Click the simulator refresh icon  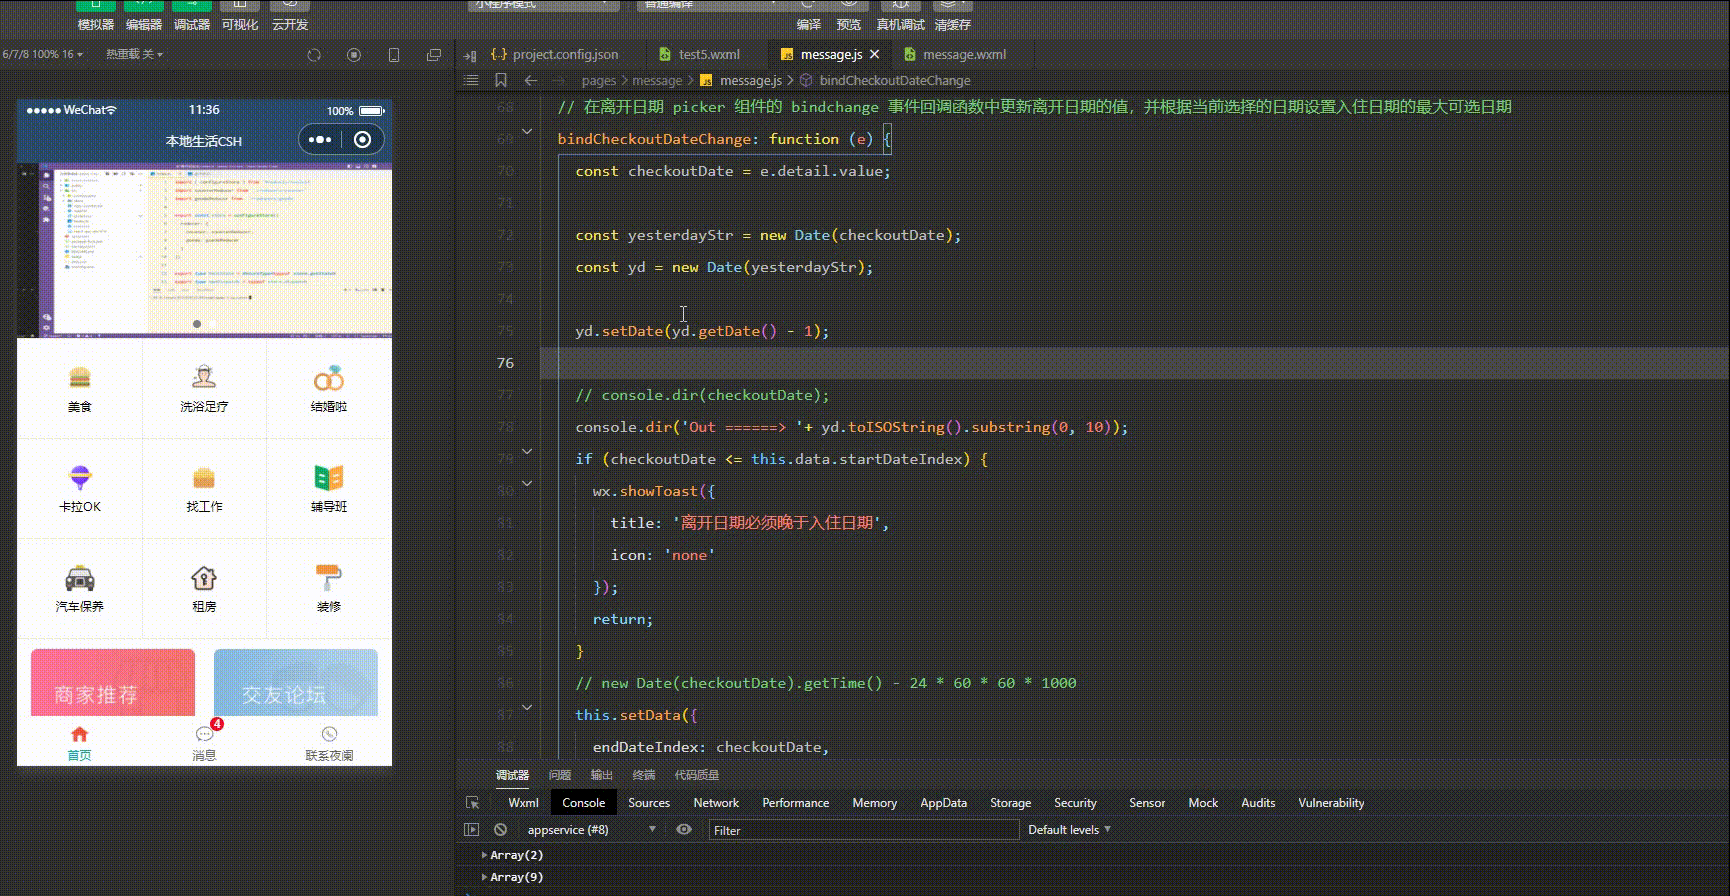[x=314, y=55]
